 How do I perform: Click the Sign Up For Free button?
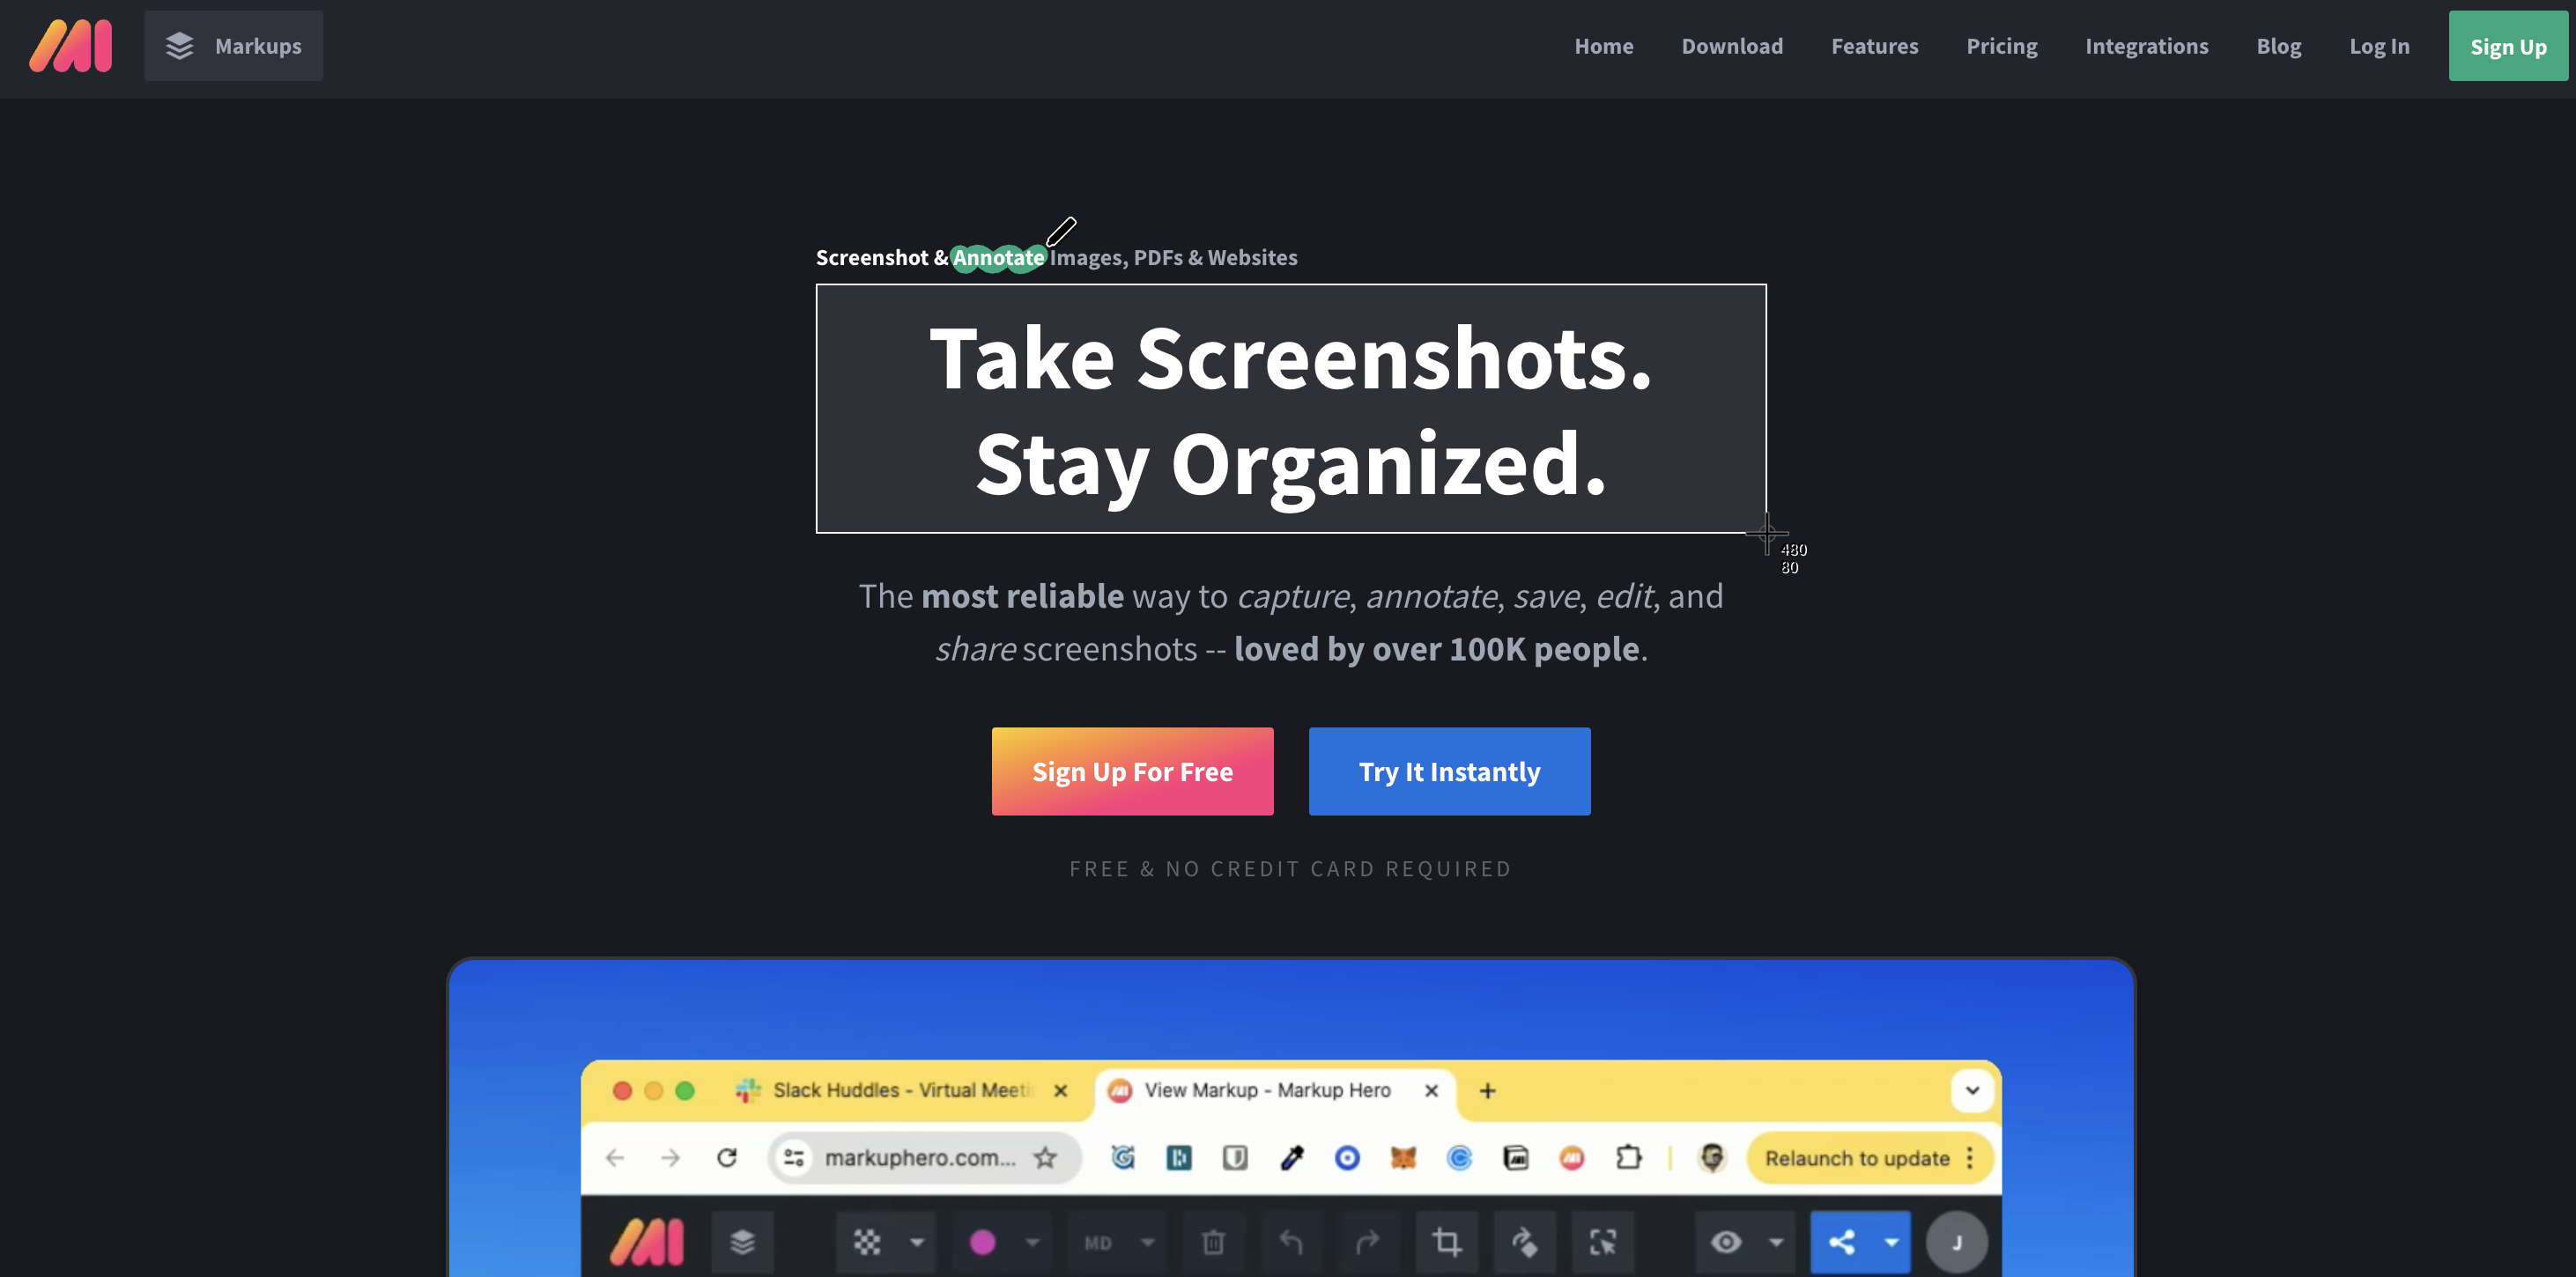[x=1132, y=771]
